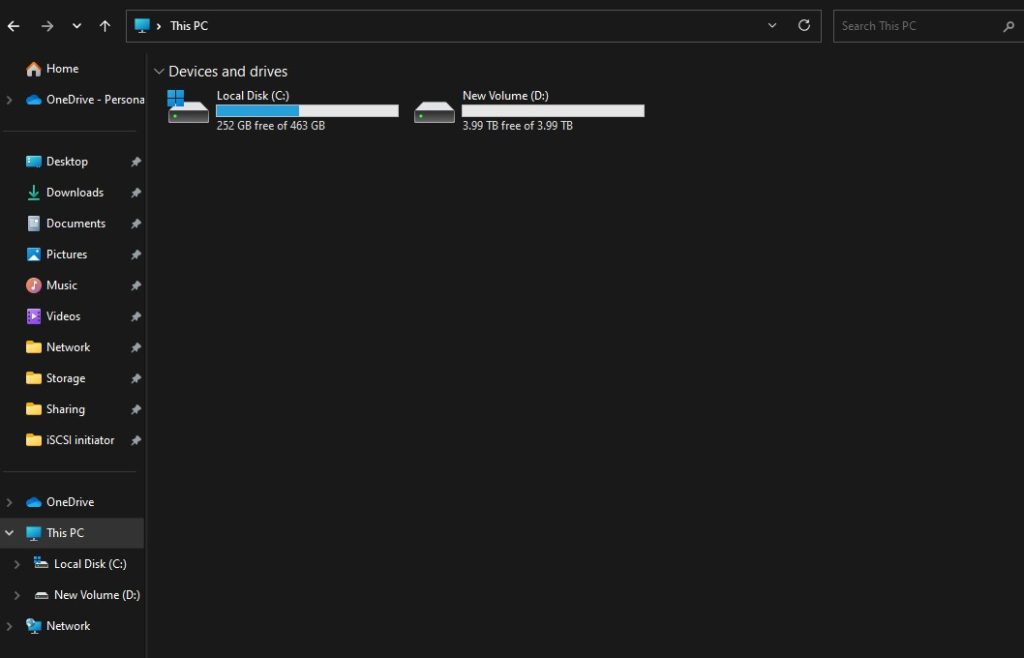Select Local Disk (C:) in navigation tree
The image size is (1024, 658).
coord(90,564)
